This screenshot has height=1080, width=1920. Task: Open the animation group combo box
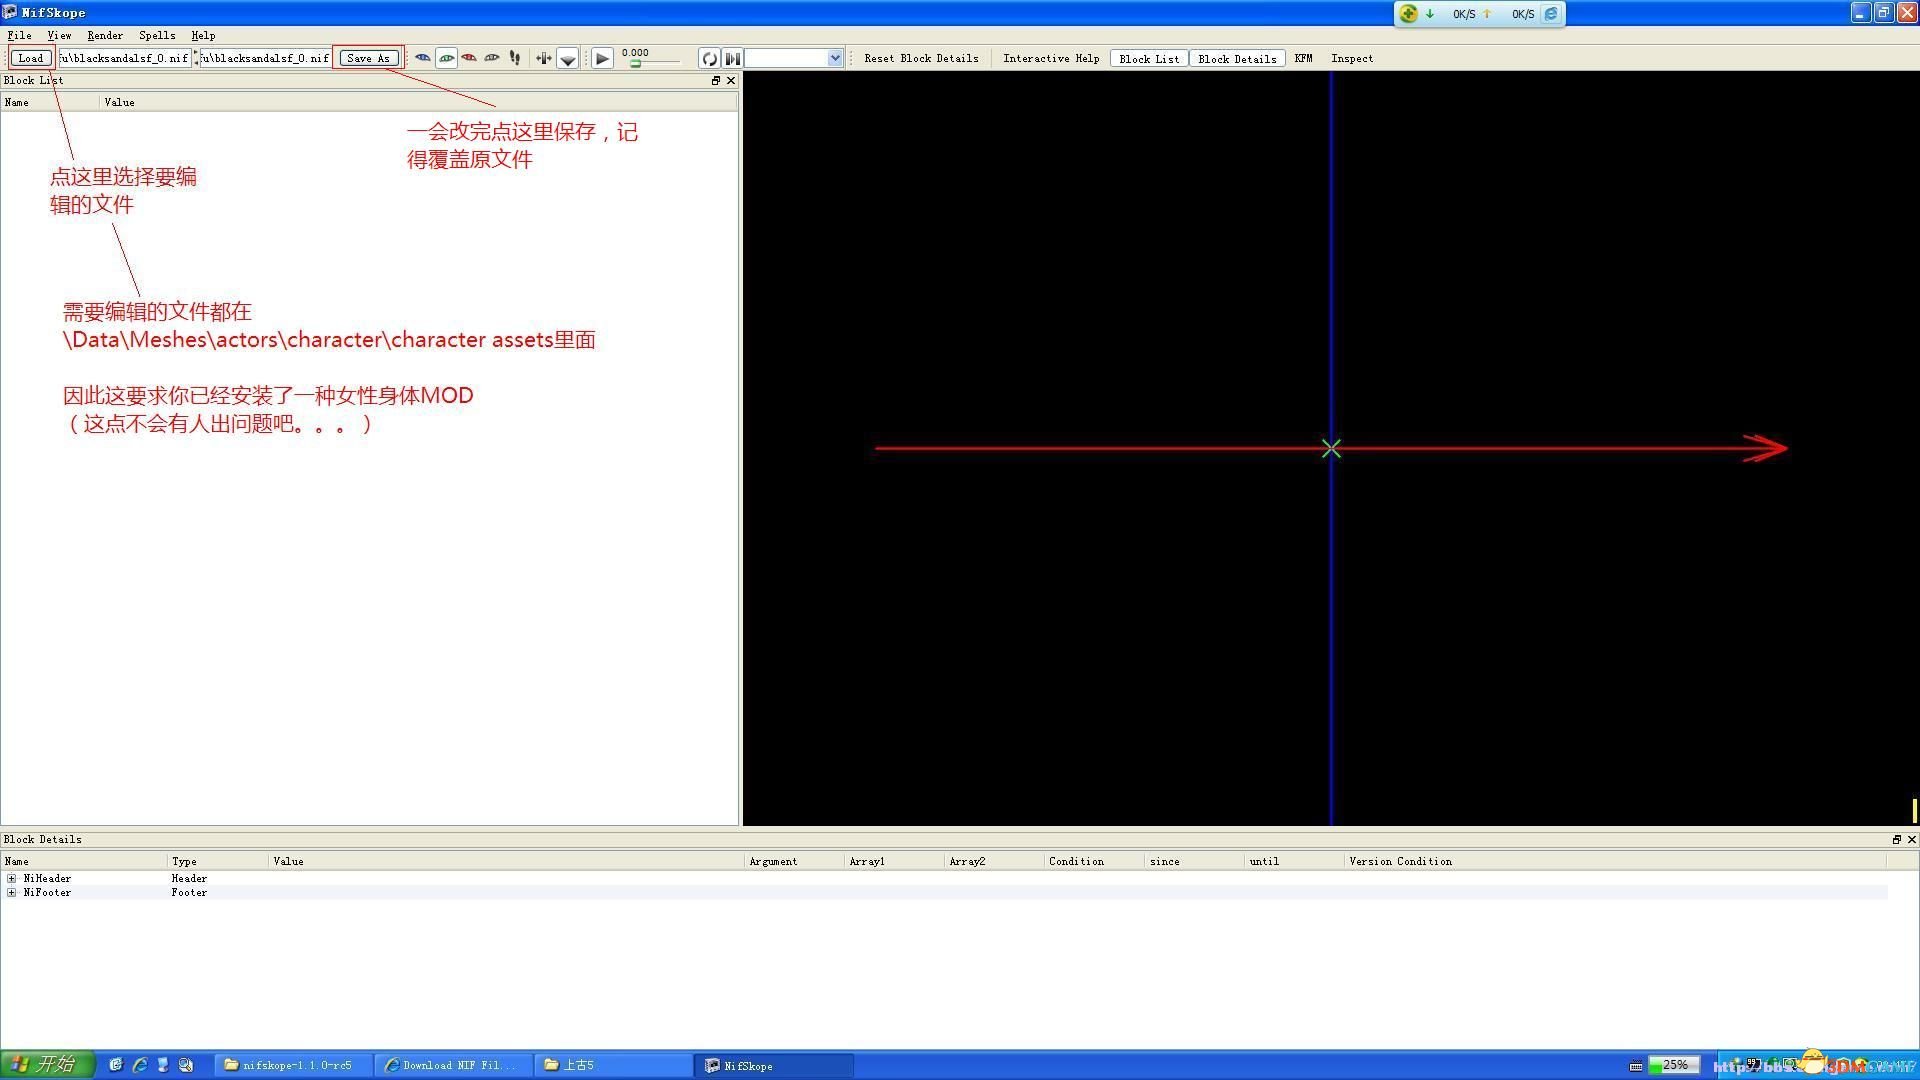pyautogui.click(x=794, y=59)
